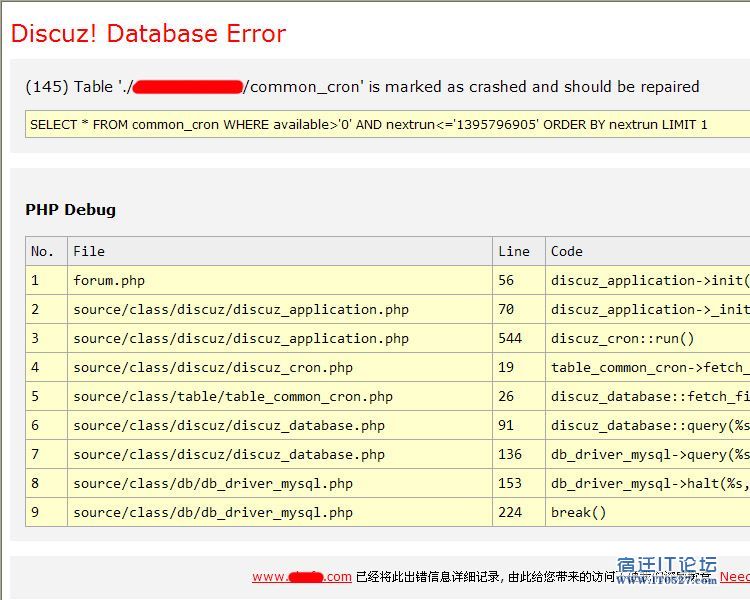Click line number '26' cell
750x600 pixels.
(519, 396)
